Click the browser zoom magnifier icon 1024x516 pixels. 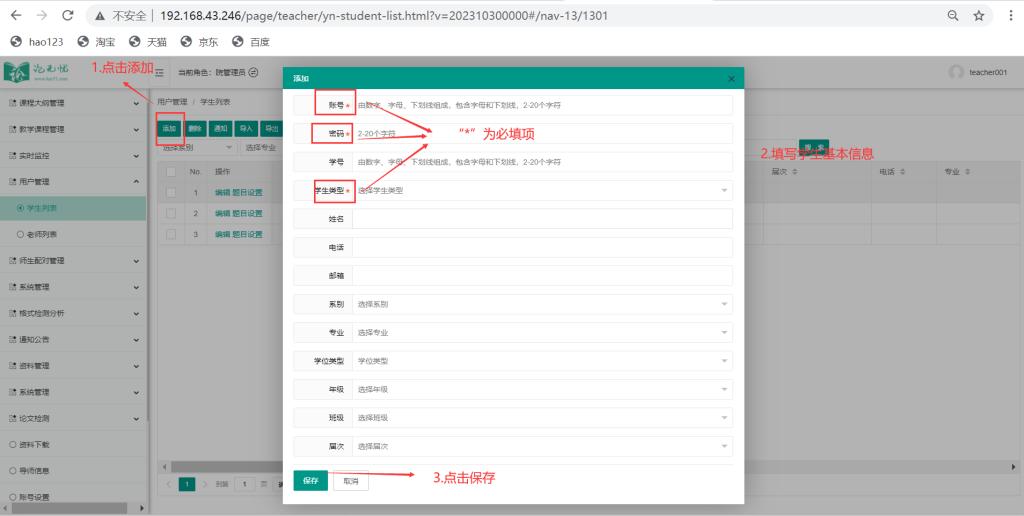click(x=953, y=16)
